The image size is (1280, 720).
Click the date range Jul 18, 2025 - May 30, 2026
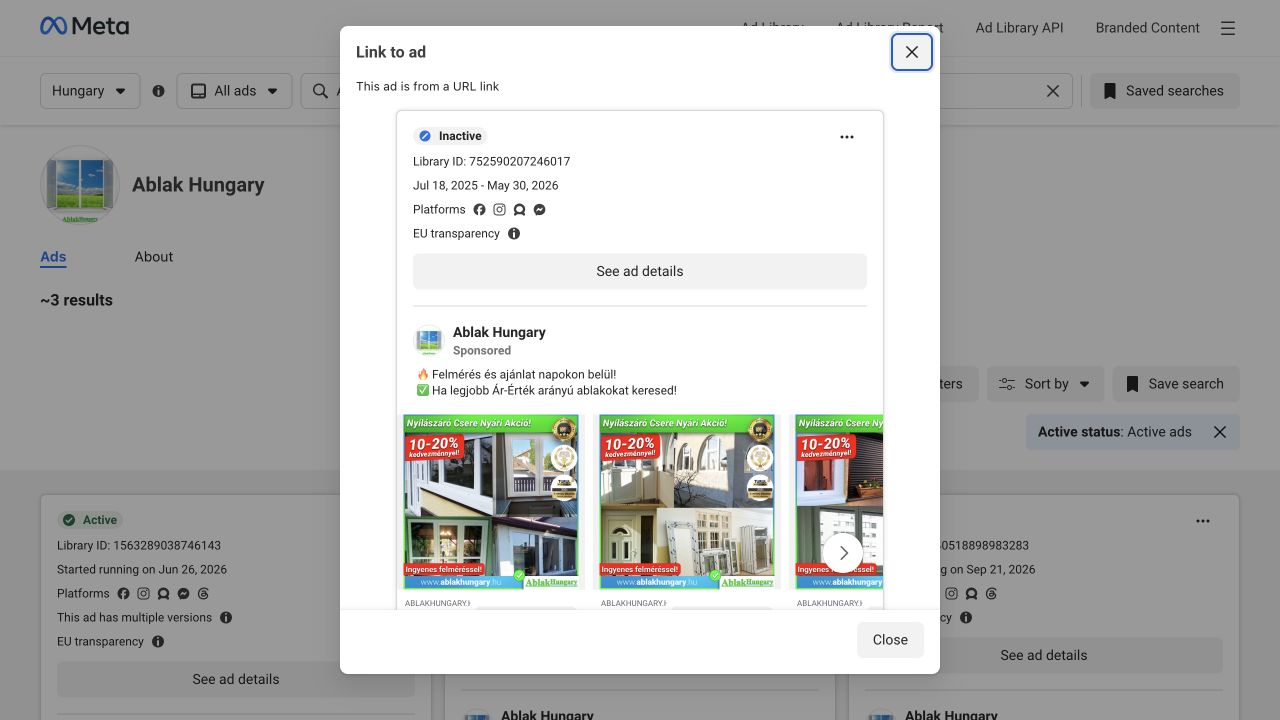pos(486,185)
